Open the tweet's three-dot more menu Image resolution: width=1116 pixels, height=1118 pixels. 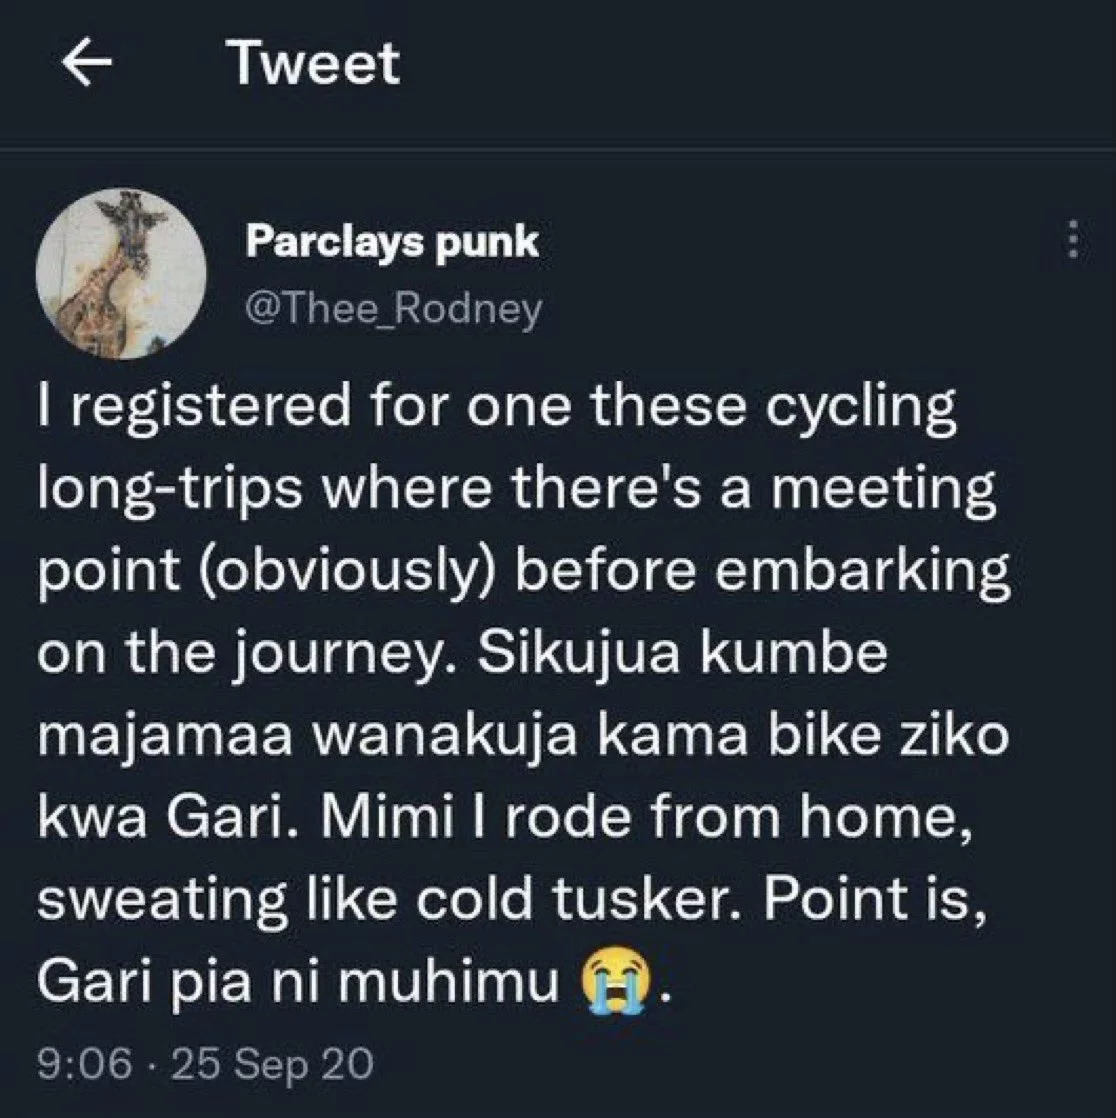point(1073,240)
